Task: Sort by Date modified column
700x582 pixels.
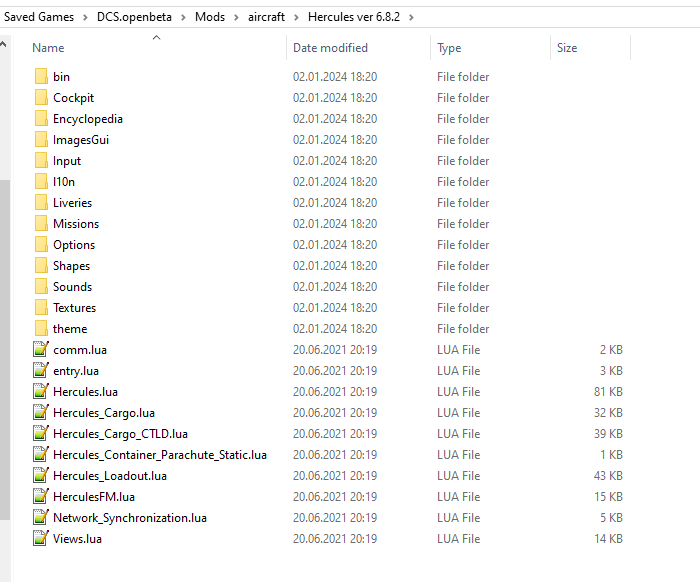Action: coord(330,48)
